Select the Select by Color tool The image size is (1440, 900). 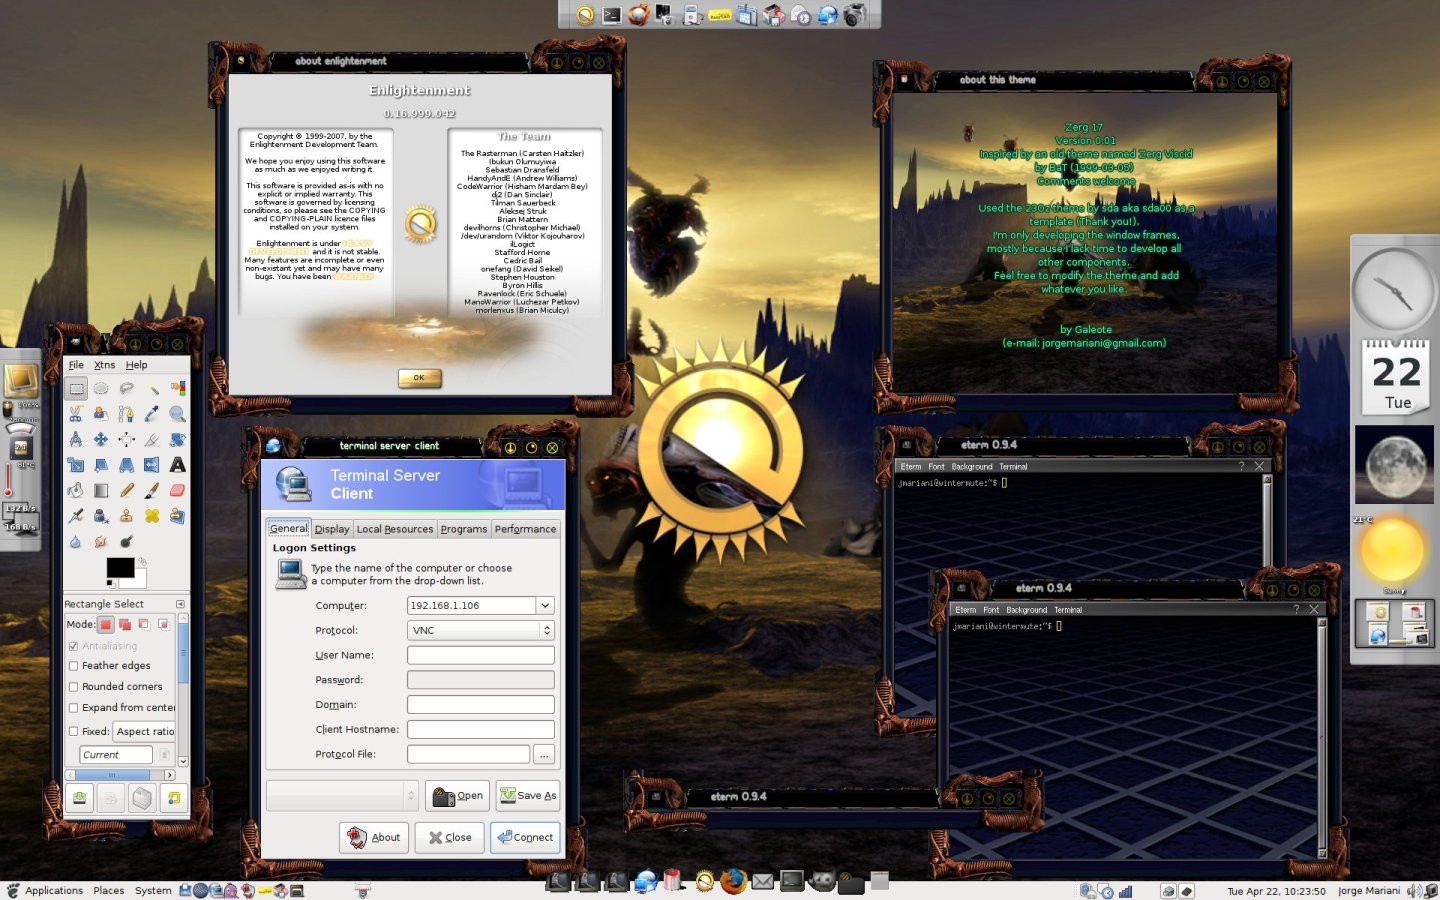(178, 388)
